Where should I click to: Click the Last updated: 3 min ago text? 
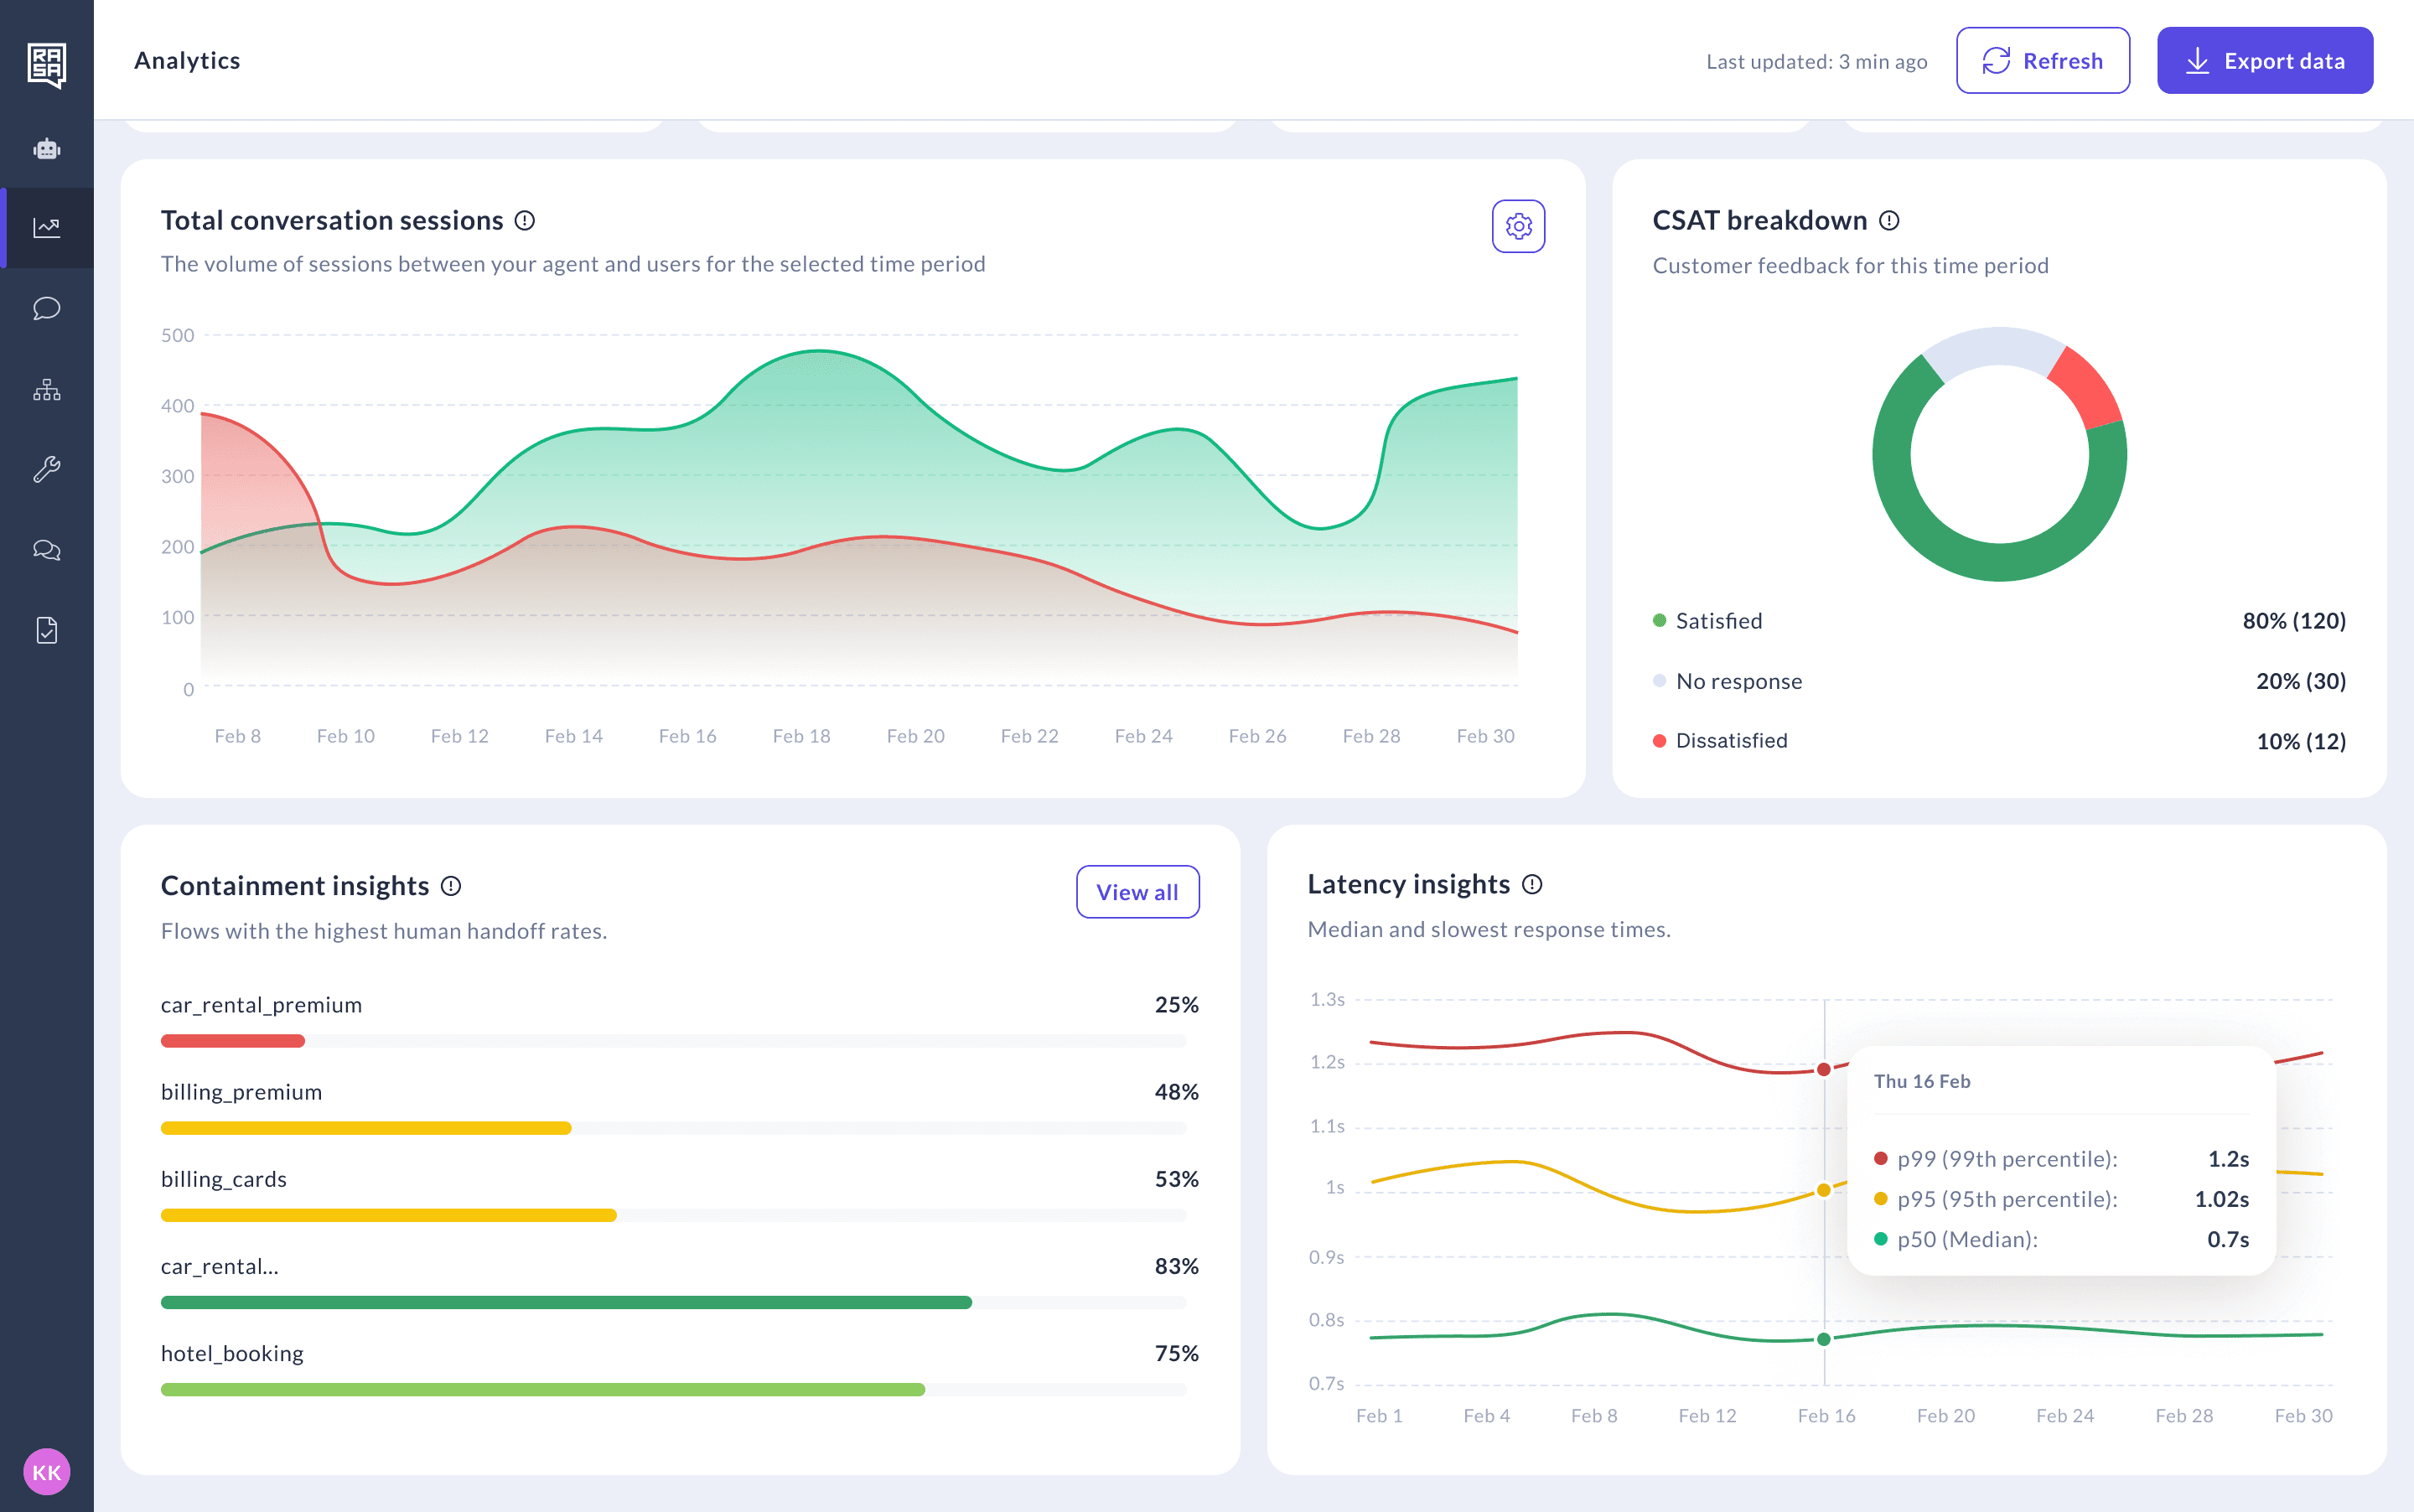[x=1816, y=61]
